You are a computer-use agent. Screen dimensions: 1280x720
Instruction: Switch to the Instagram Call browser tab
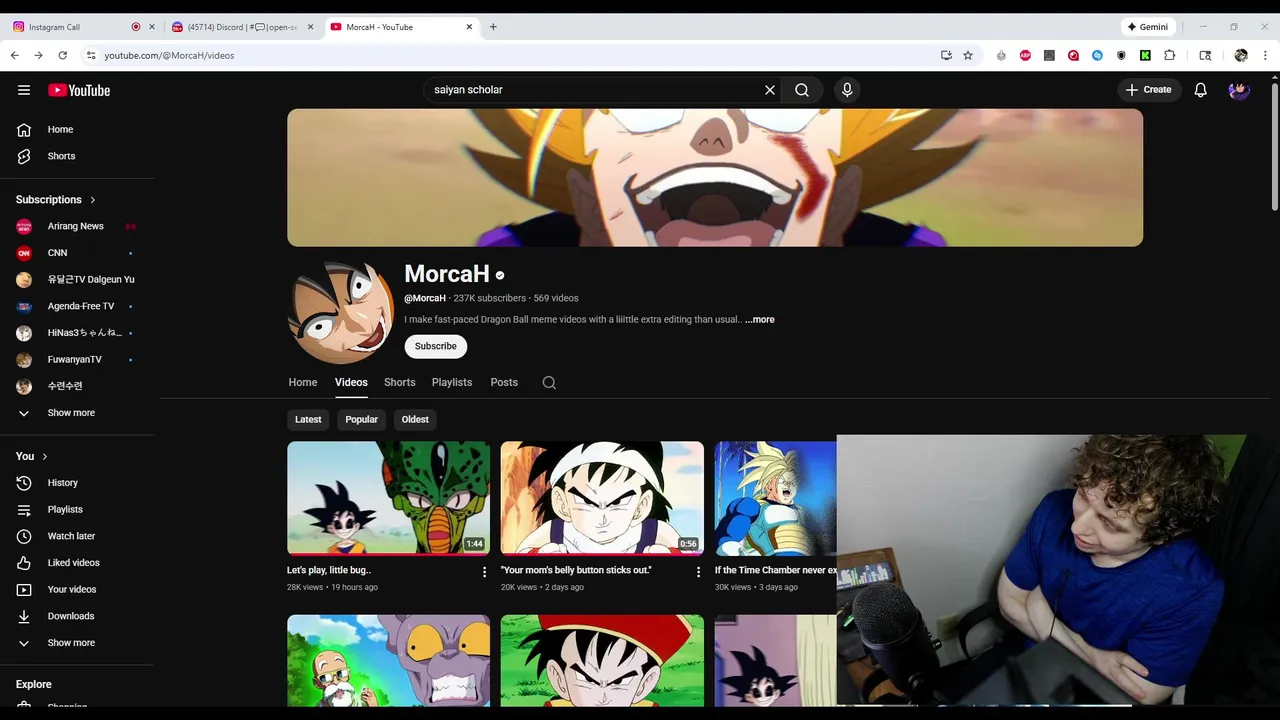click(x=82, y=27)
